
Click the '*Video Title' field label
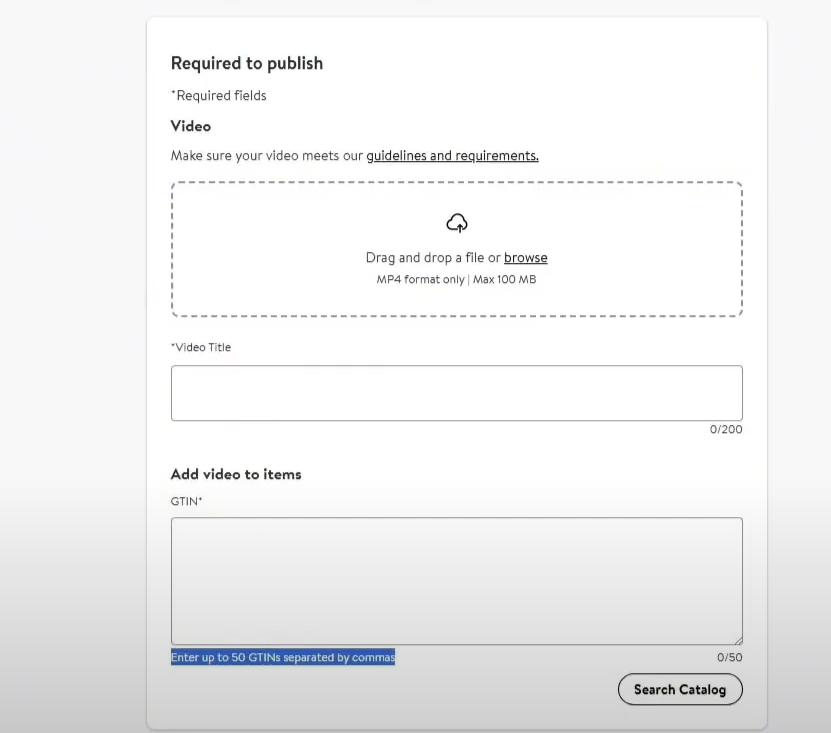tap(201, 348)
